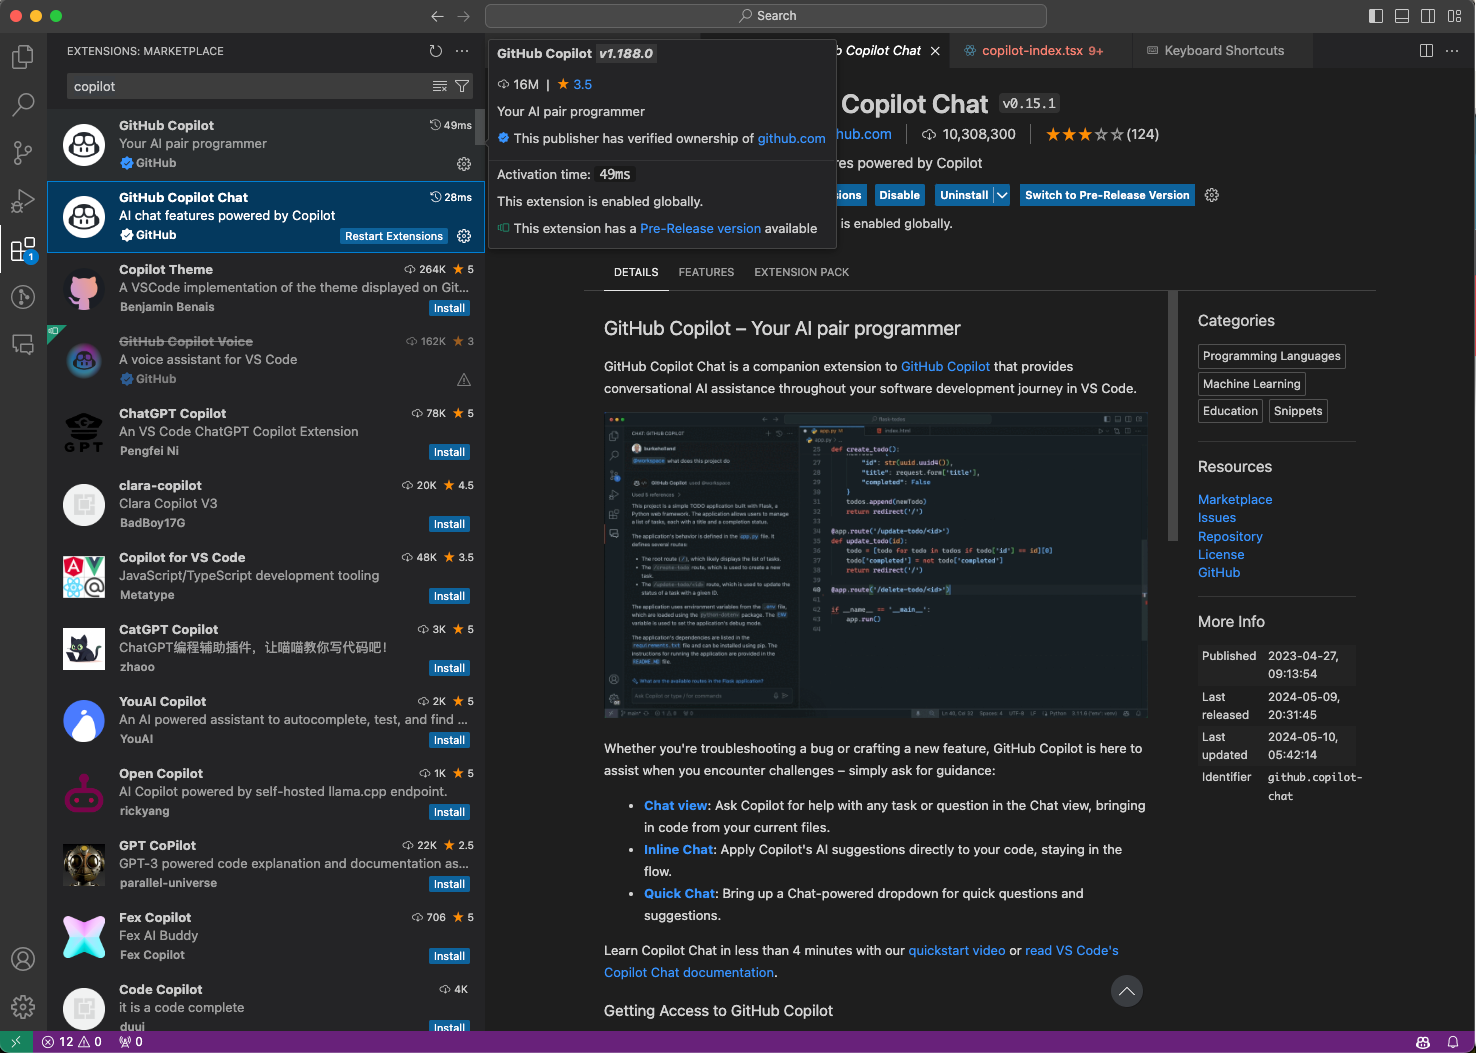Open the Run and Debug view
1476x1053 pixels.
(22, 201)
